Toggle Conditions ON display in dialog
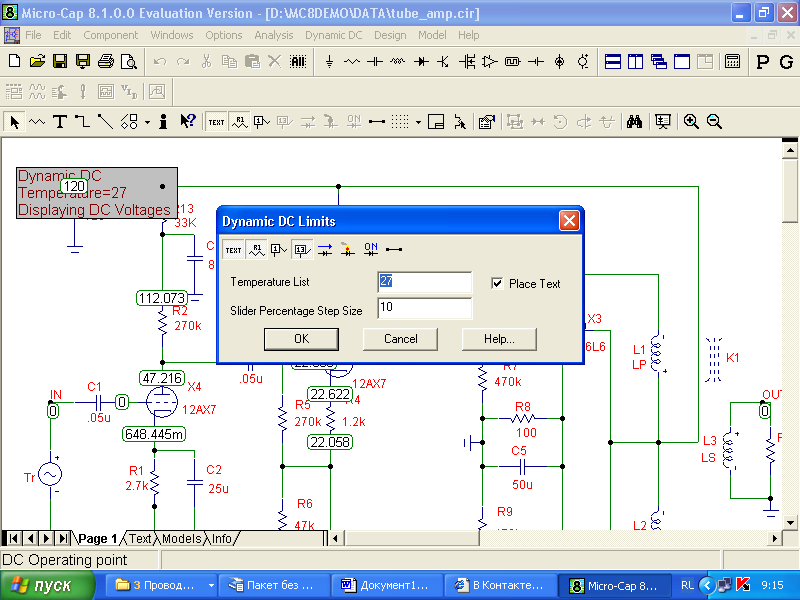 pos(371,249)
